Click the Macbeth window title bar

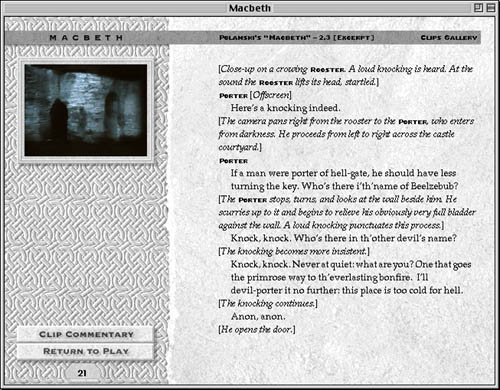click(250, 8)
